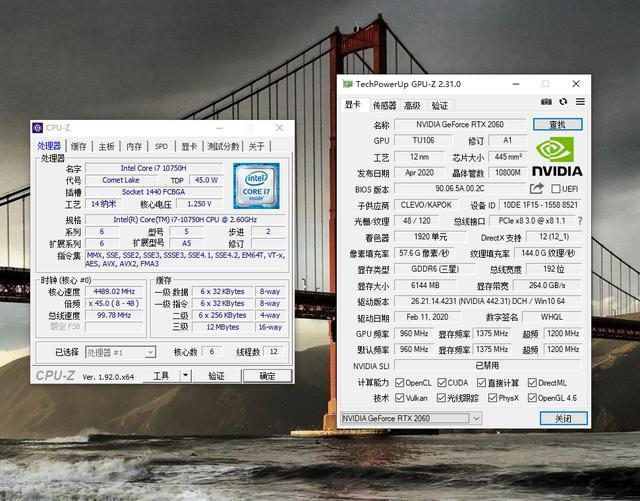Click the CPU-Z title bar app icon
640x501 pixels.
(38, 128)
